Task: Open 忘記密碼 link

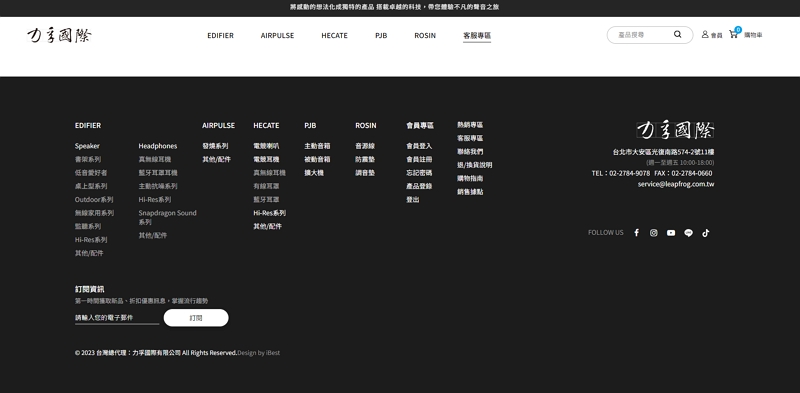Action: tap(419, 173)
